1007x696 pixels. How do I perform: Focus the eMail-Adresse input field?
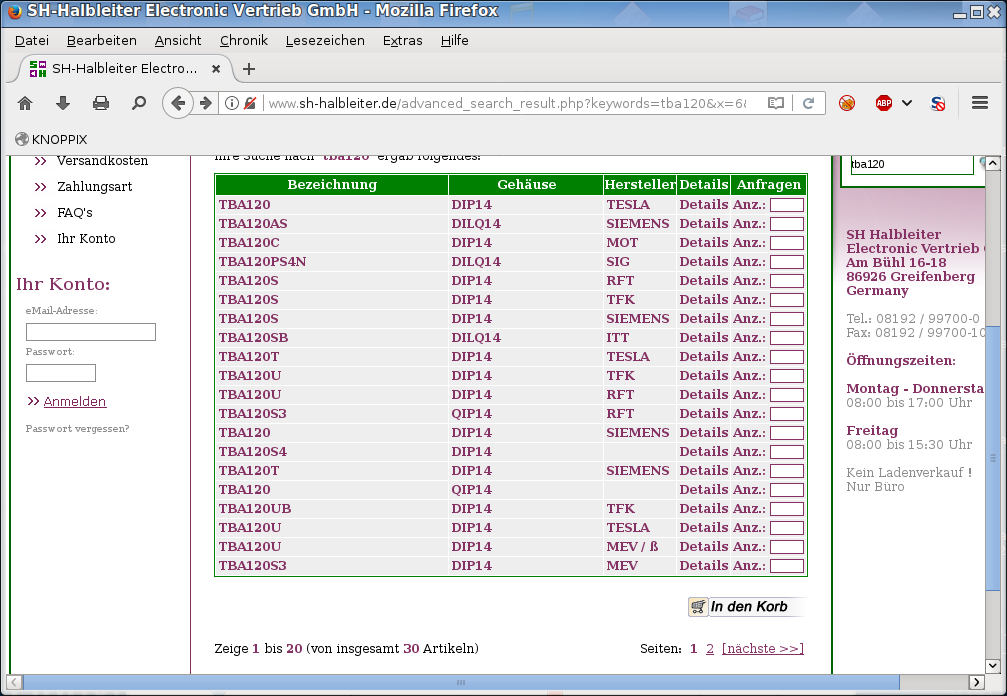coord(91,332)
